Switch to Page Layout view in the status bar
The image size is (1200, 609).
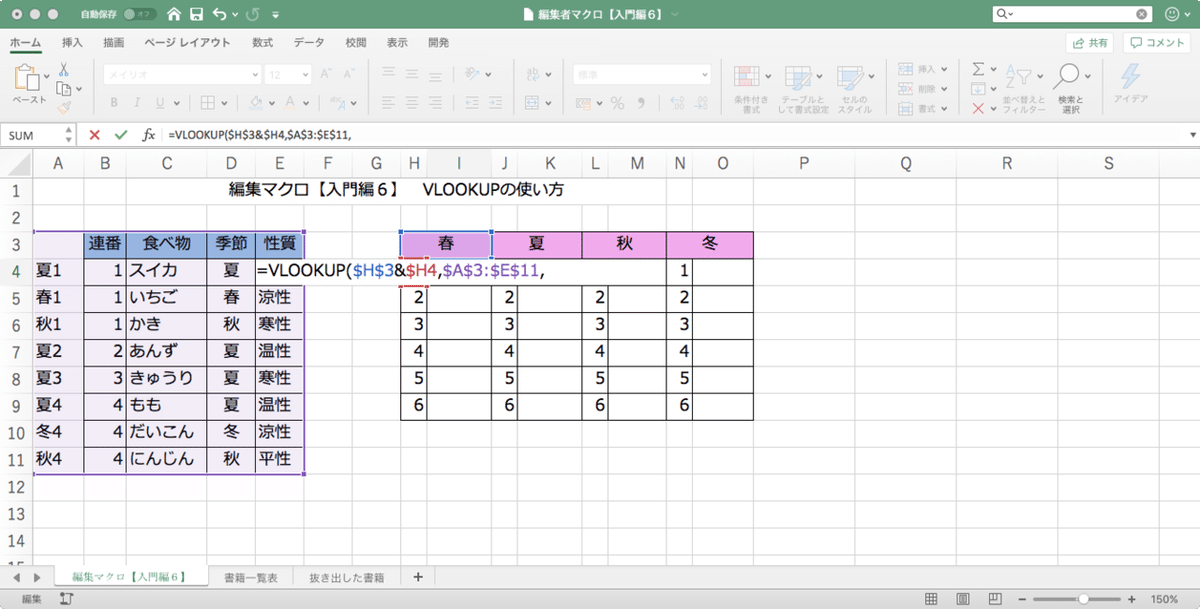961,598
